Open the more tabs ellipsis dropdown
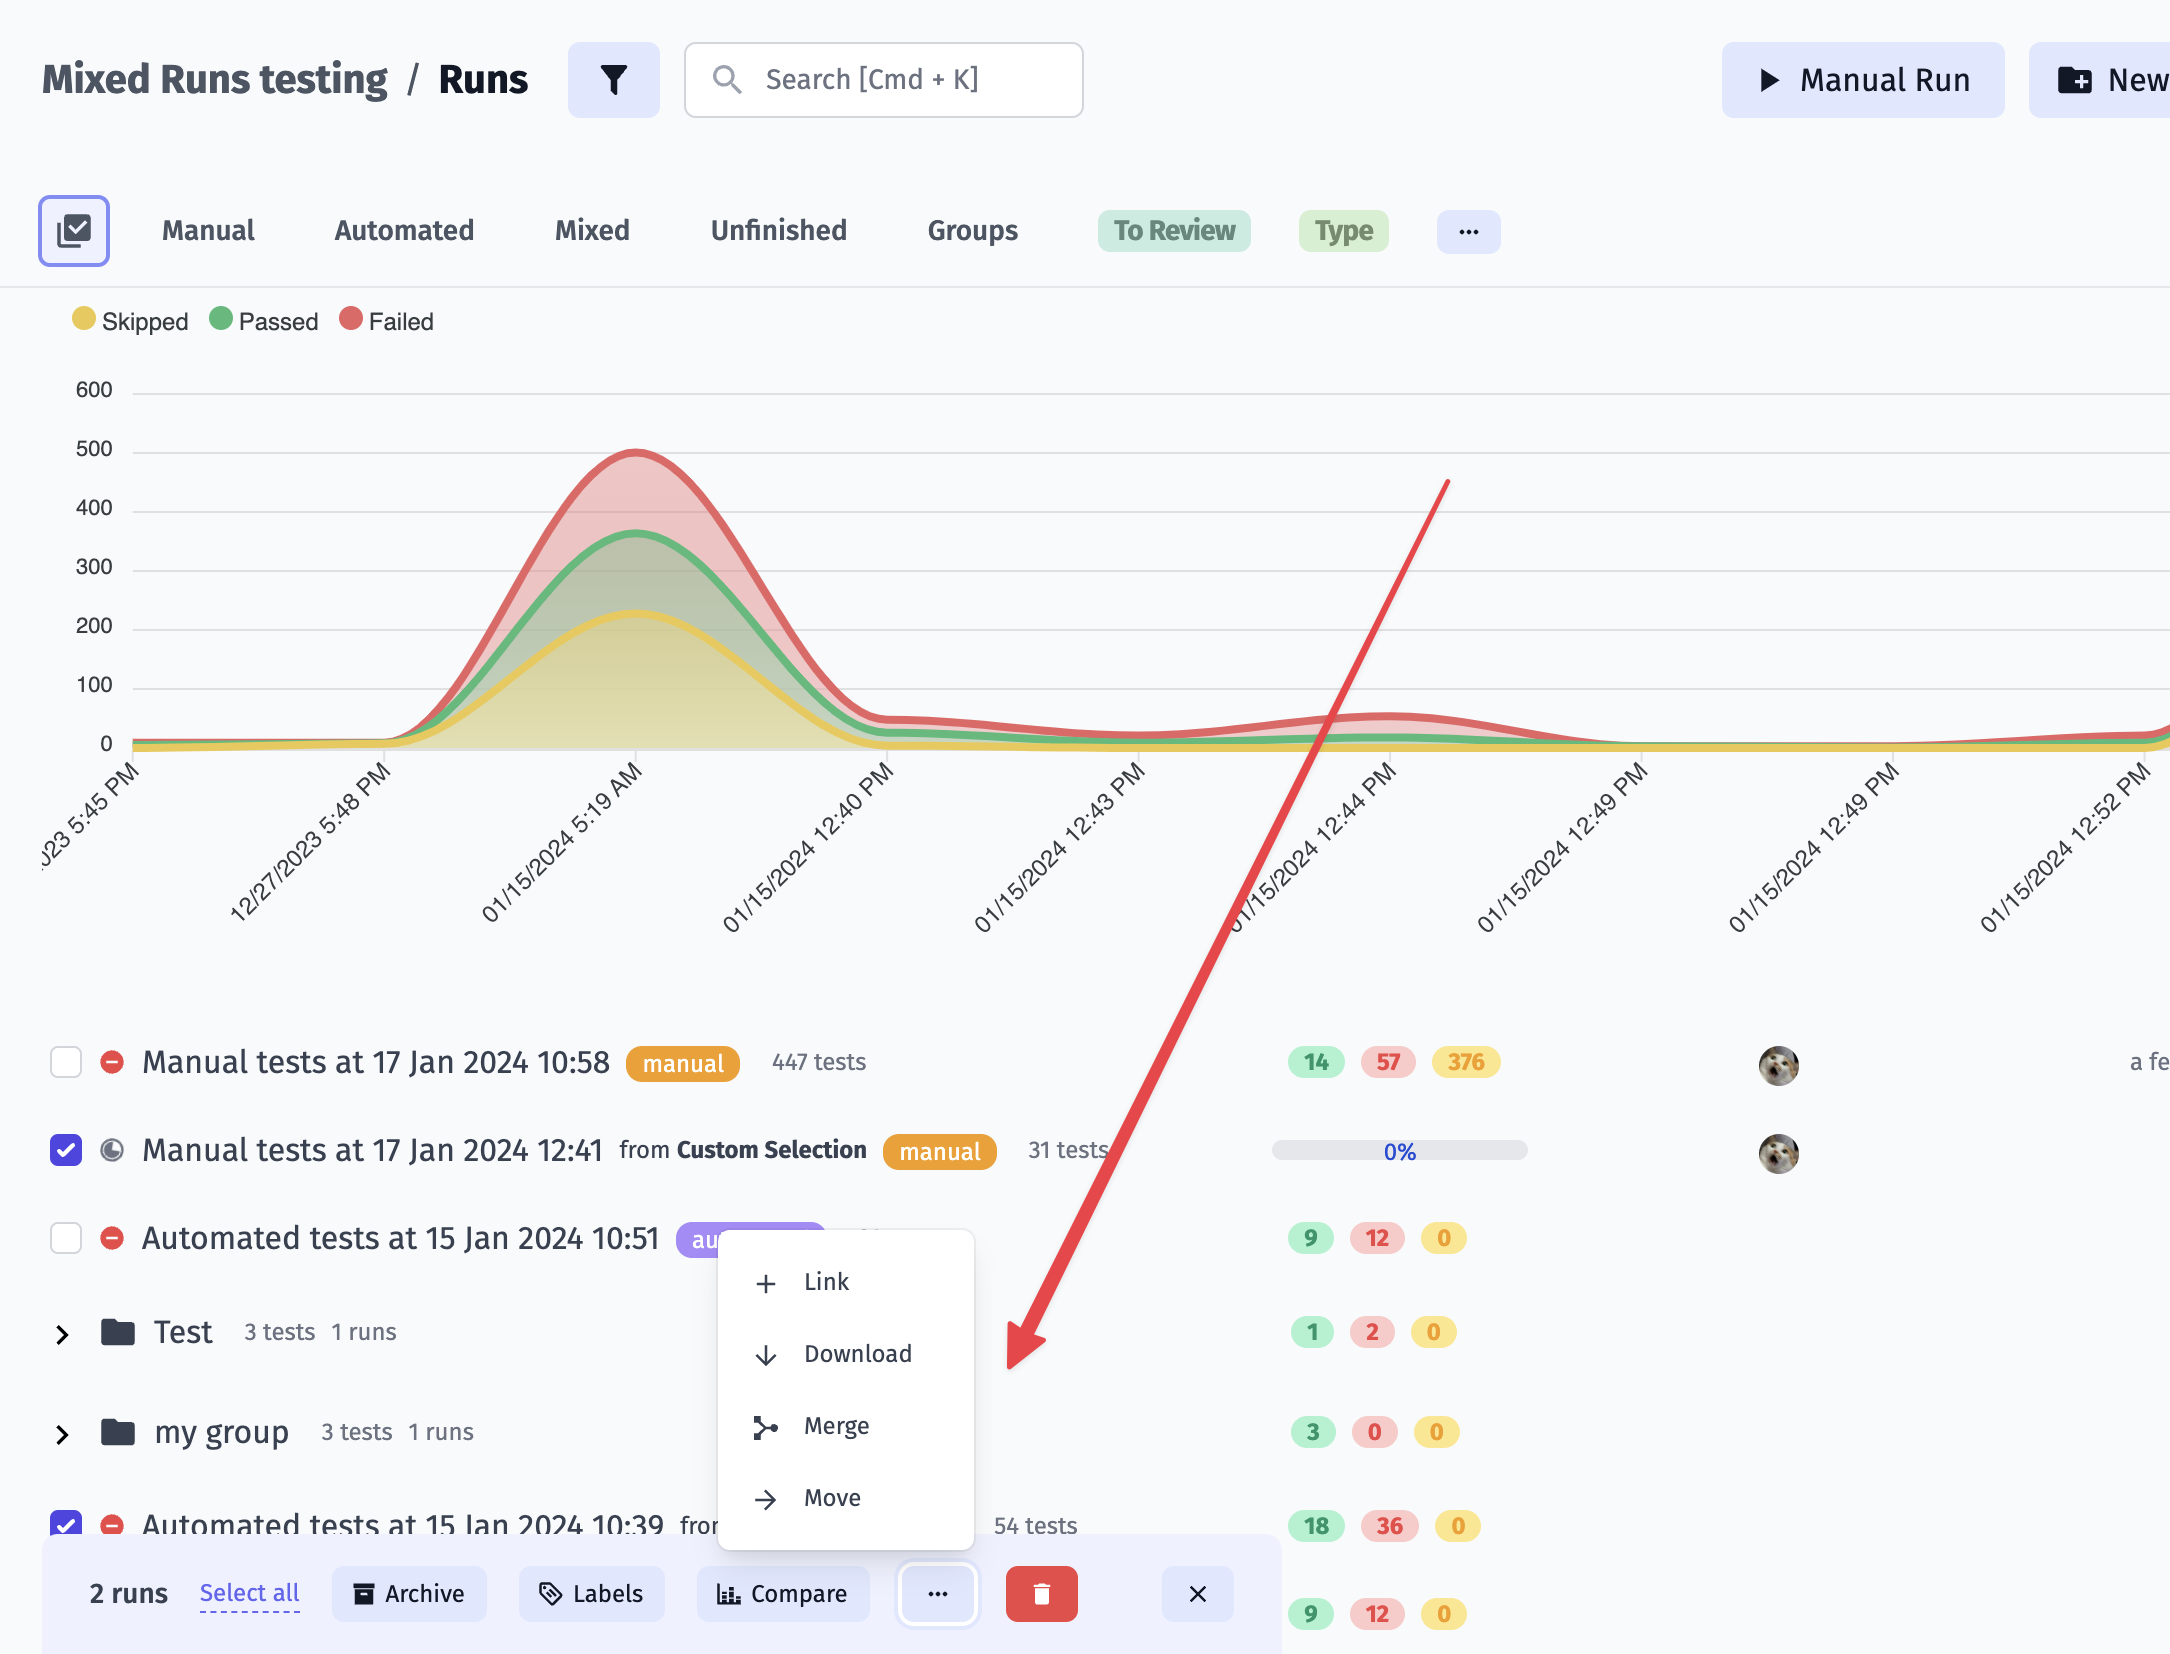This screenshot has height=1654, width=2170. pyautogui.click(x=1468, y=232)
